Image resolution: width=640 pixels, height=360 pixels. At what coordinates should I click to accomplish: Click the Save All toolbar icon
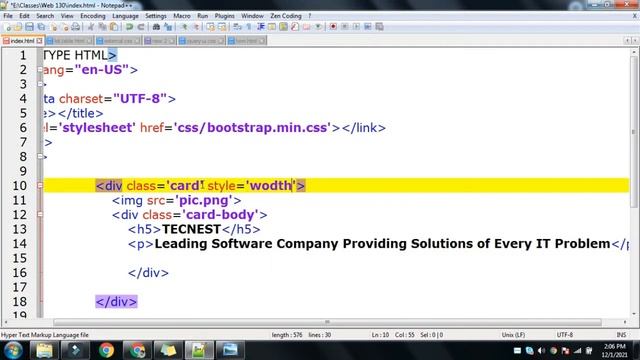point(41,27)
